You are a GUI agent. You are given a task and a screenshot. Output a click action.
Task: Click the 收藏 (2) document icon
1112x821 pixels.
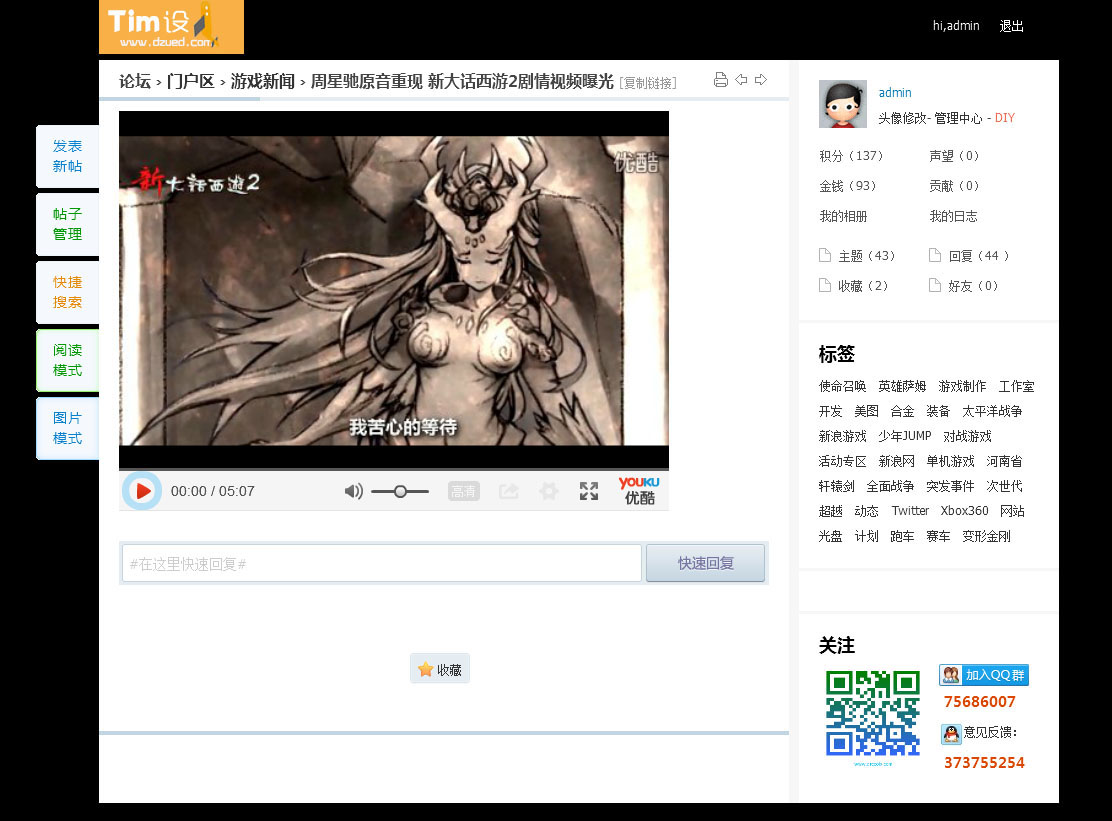[825, 285]
